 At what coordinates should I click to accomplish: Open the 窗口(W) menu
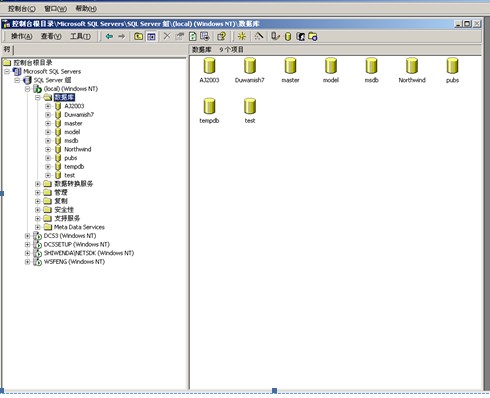(56, 9)
